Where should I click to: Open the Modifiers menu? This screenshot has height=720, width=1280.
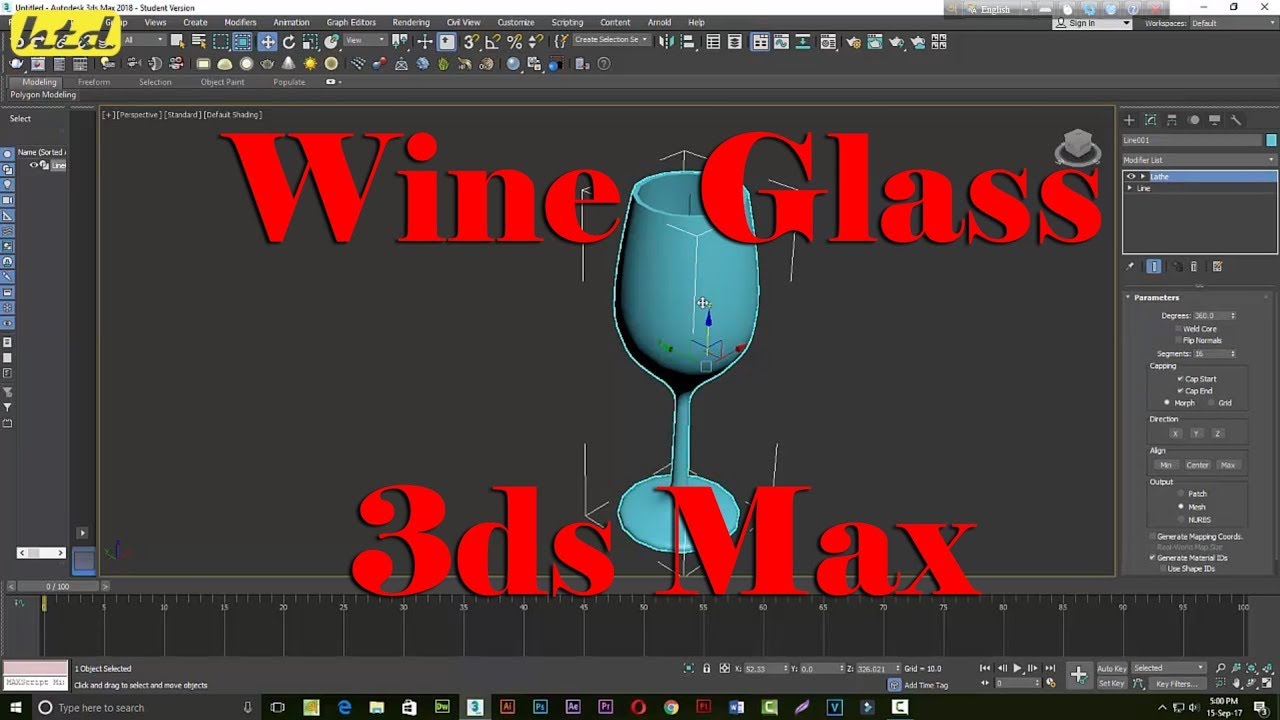pos(240,22)
